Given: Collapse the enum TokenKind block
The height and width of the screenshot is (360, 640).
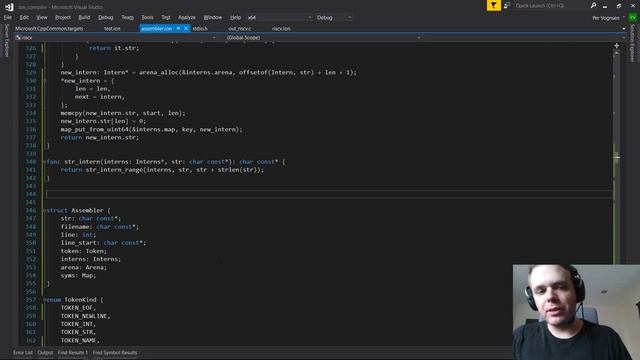Looking at the screenshot, I should [x=44, y=300].
